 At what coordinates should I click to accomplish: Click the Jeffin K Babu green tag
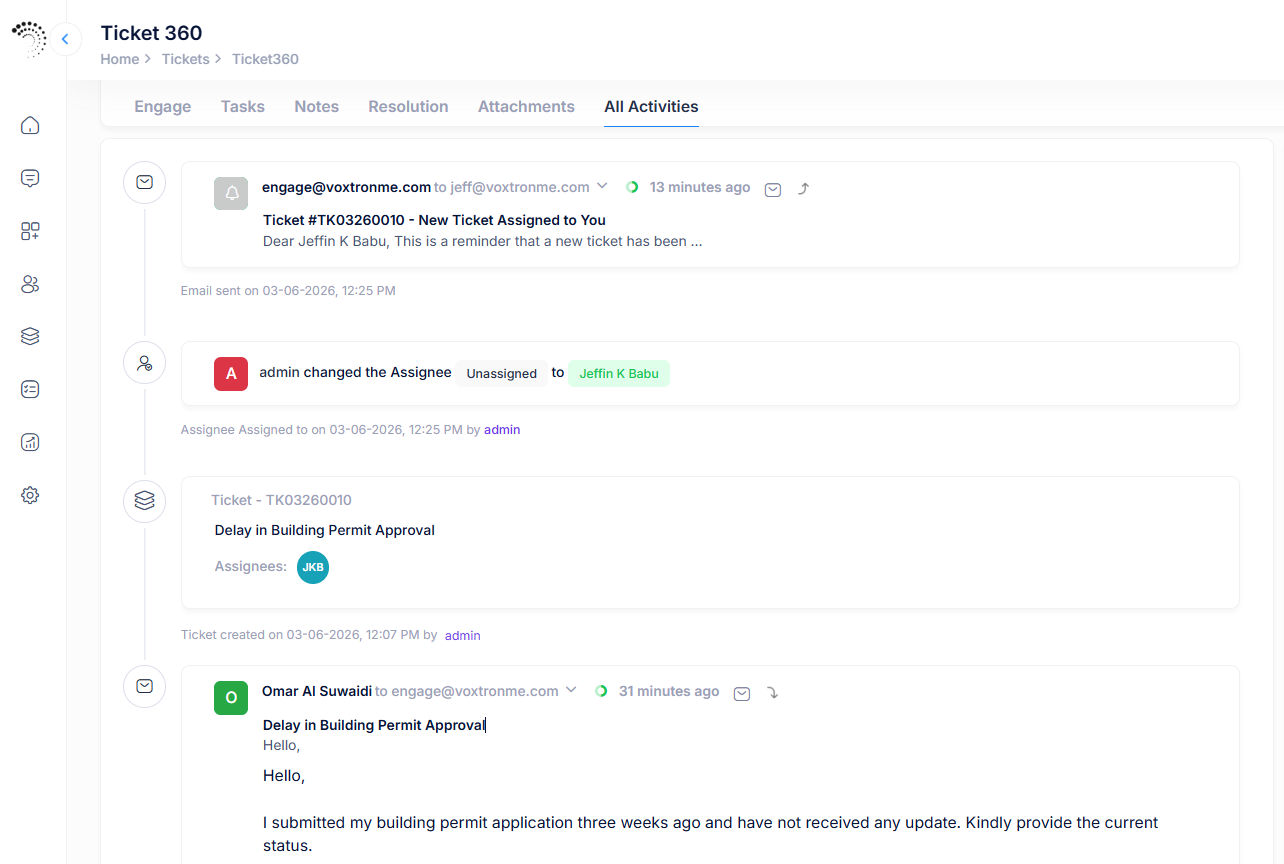point(619,373)
